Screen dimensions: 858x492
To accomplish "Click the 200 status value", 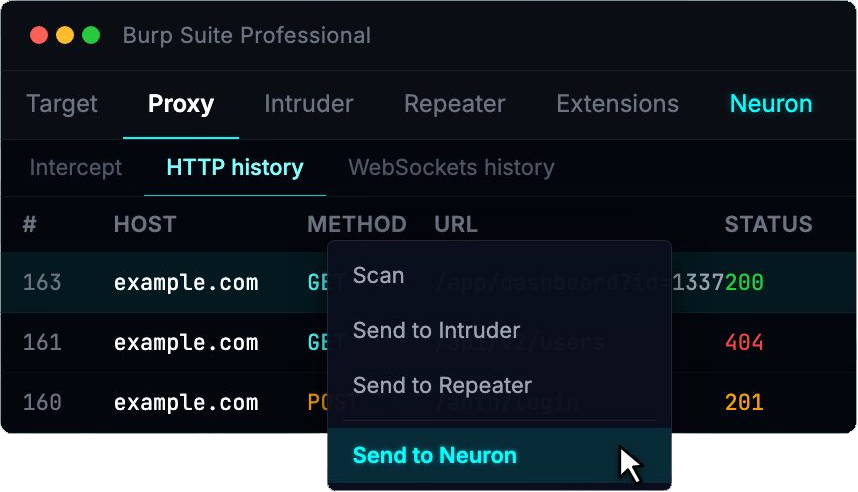I will 744,282.
